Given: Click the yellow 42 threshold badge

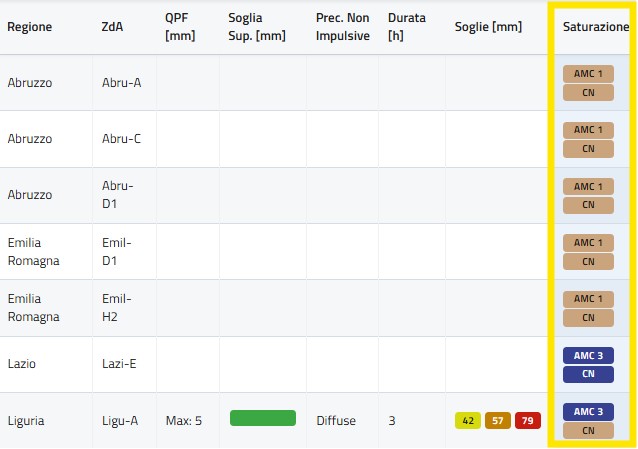Looking at the screenshot, I should coord(468,421).
